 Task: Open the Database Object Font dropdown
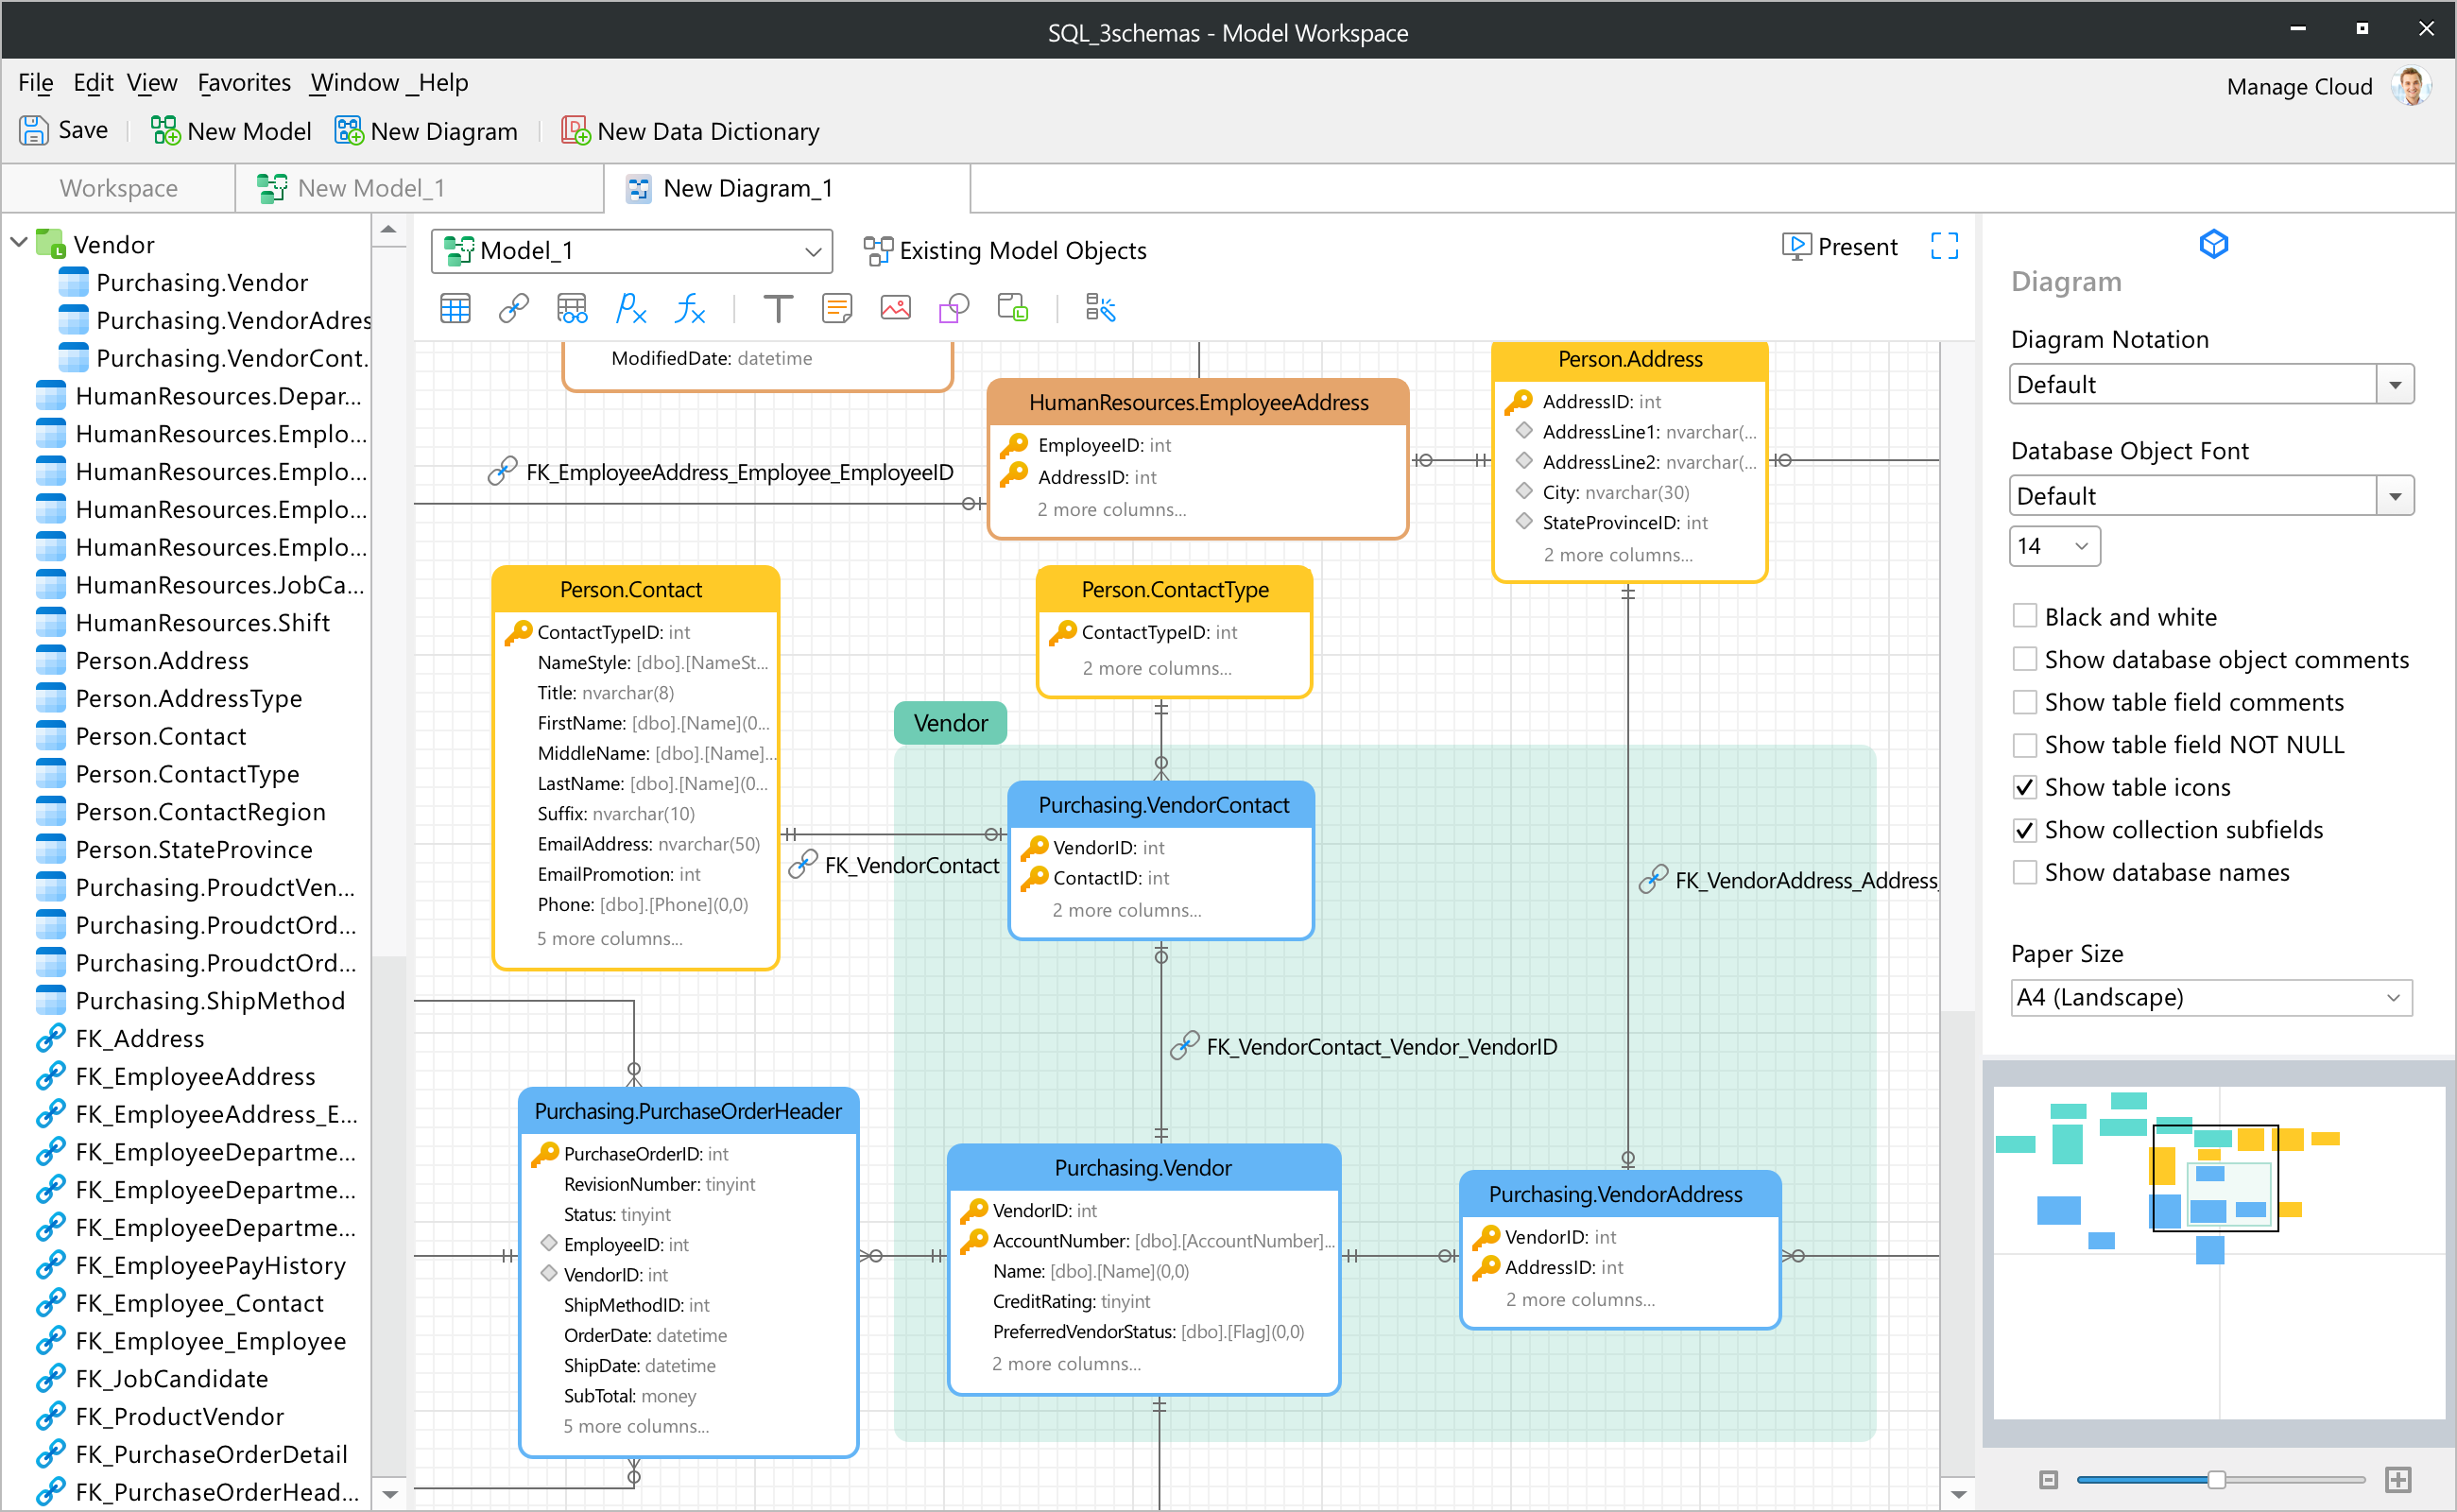click(x=2212, y=496)
